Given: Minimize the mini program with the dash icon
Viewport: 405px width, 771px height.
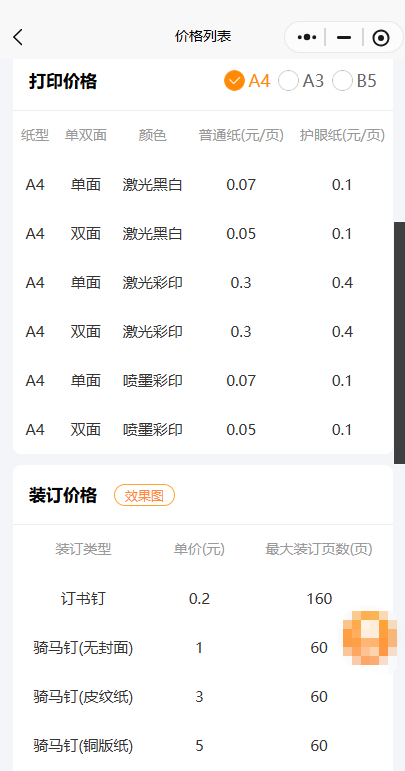Looking at the screenshot, I should (344, 37).
